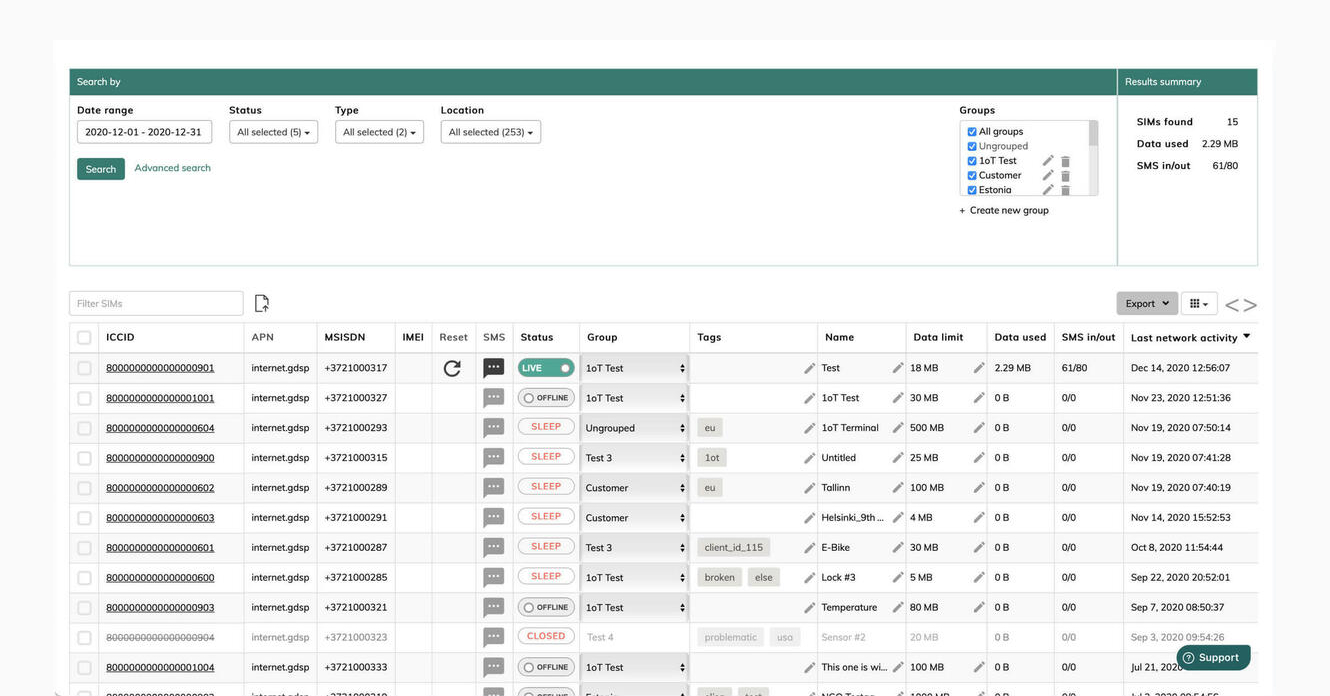Click the Filter SIMs input field
The image size is (1330, 696).
[156, 303]
